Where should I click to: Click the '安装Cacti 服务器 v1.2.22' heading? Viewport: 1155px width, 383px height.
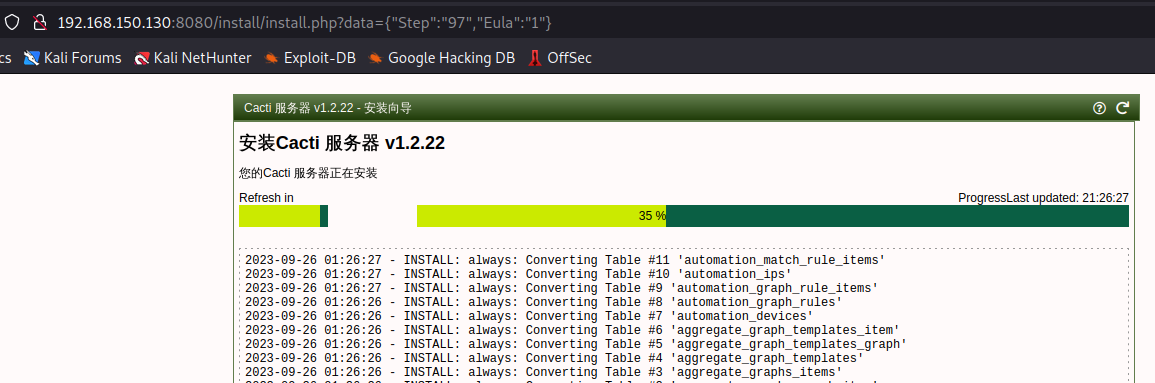click(x=343, y=143)
